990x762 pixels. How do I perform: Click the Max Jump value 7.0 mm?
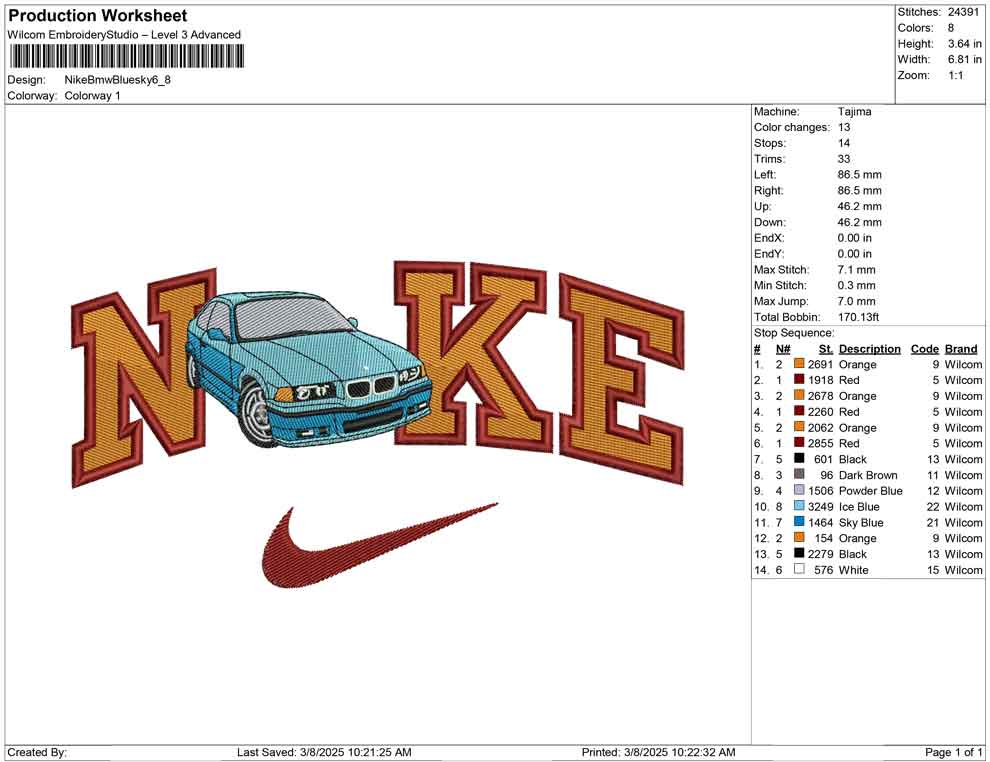[x=856, y=301]
